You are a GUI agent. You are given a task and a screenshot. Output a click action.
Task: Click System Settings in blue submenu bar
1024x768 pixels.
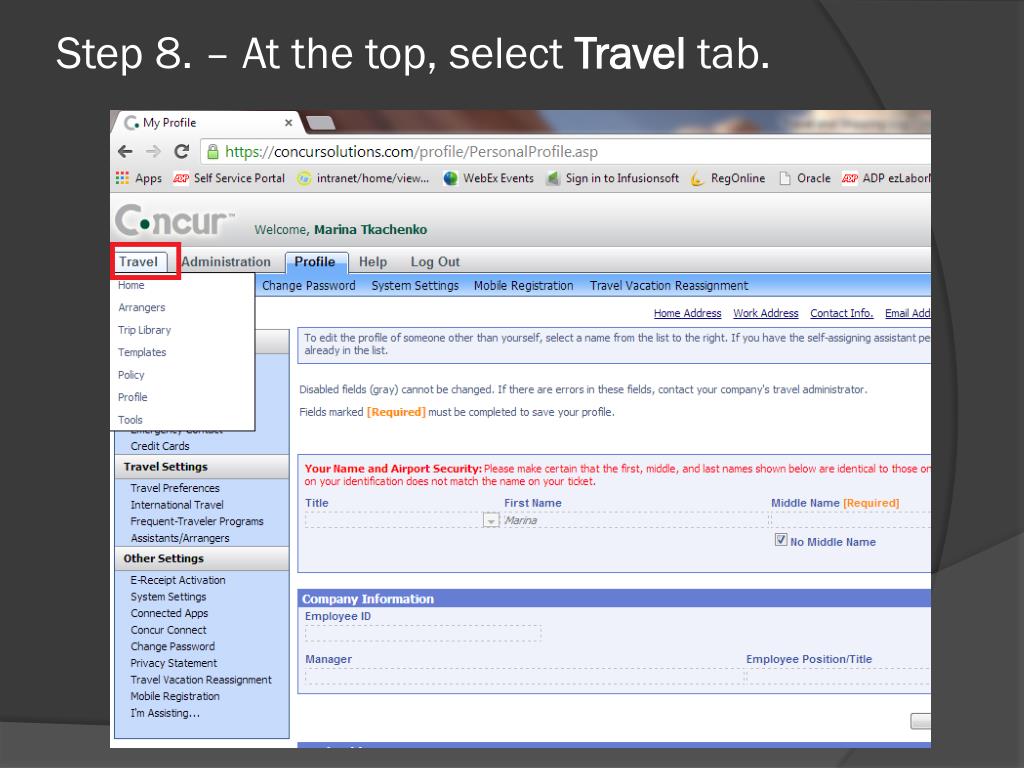tap(415, 286)
